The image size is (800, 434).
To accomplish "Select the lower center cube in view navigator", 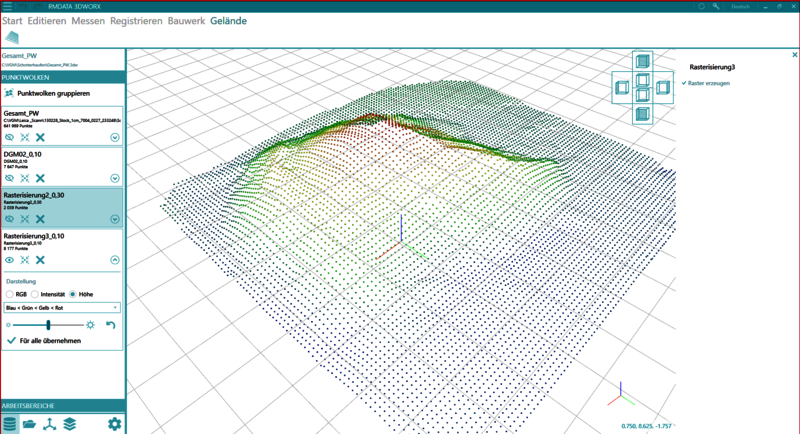I will point(642,95).
